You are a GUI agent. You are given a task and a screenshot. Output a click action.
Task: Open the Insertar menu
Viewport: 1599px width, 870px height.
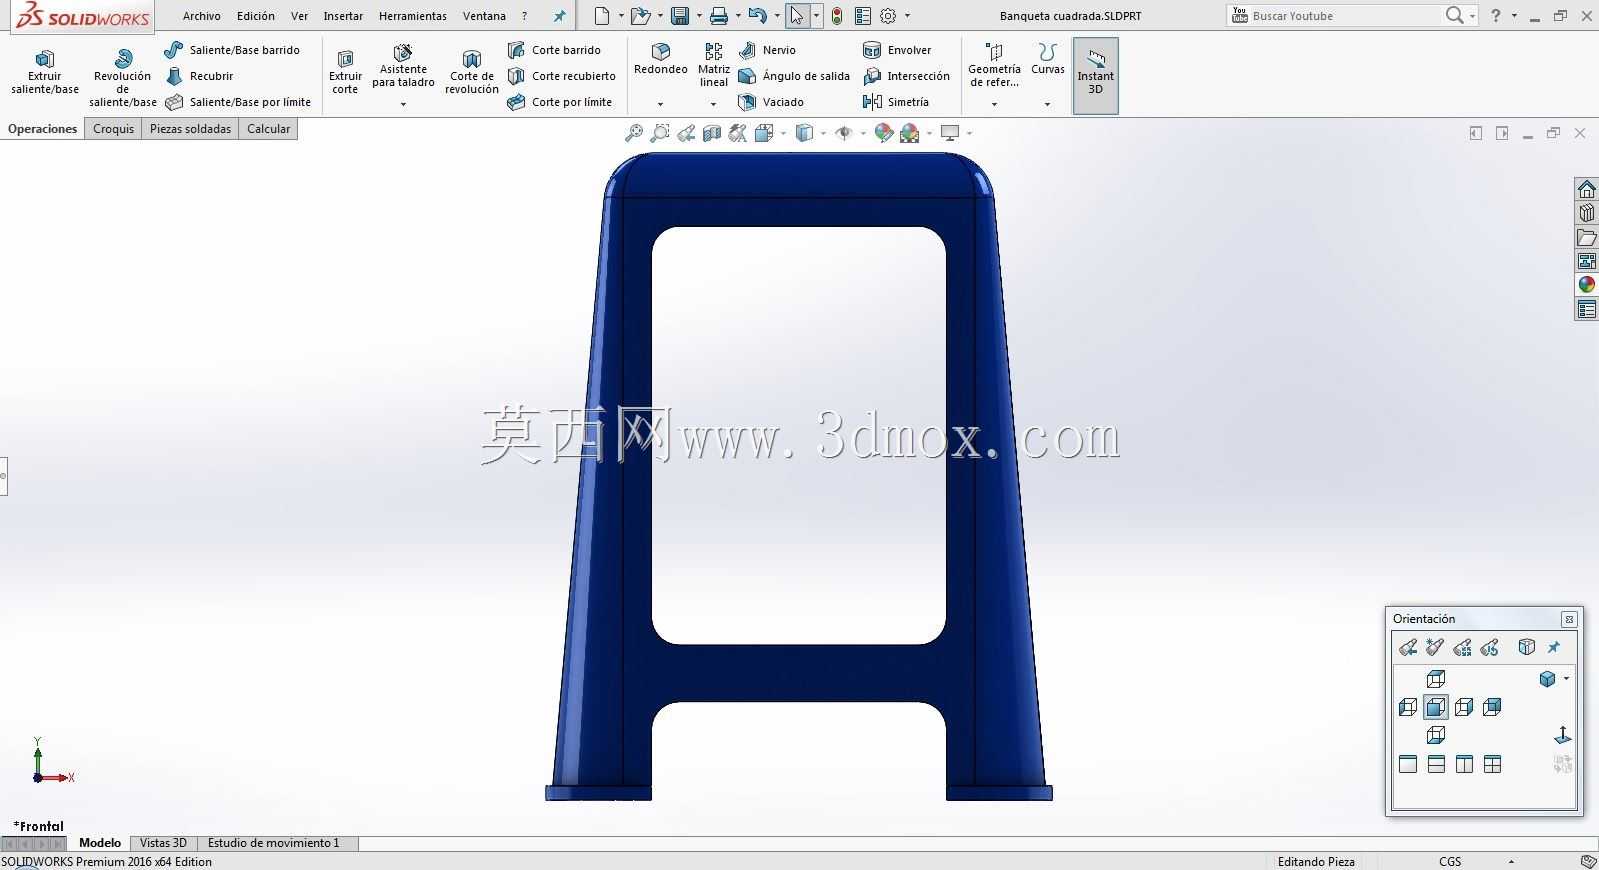(343, 16)
